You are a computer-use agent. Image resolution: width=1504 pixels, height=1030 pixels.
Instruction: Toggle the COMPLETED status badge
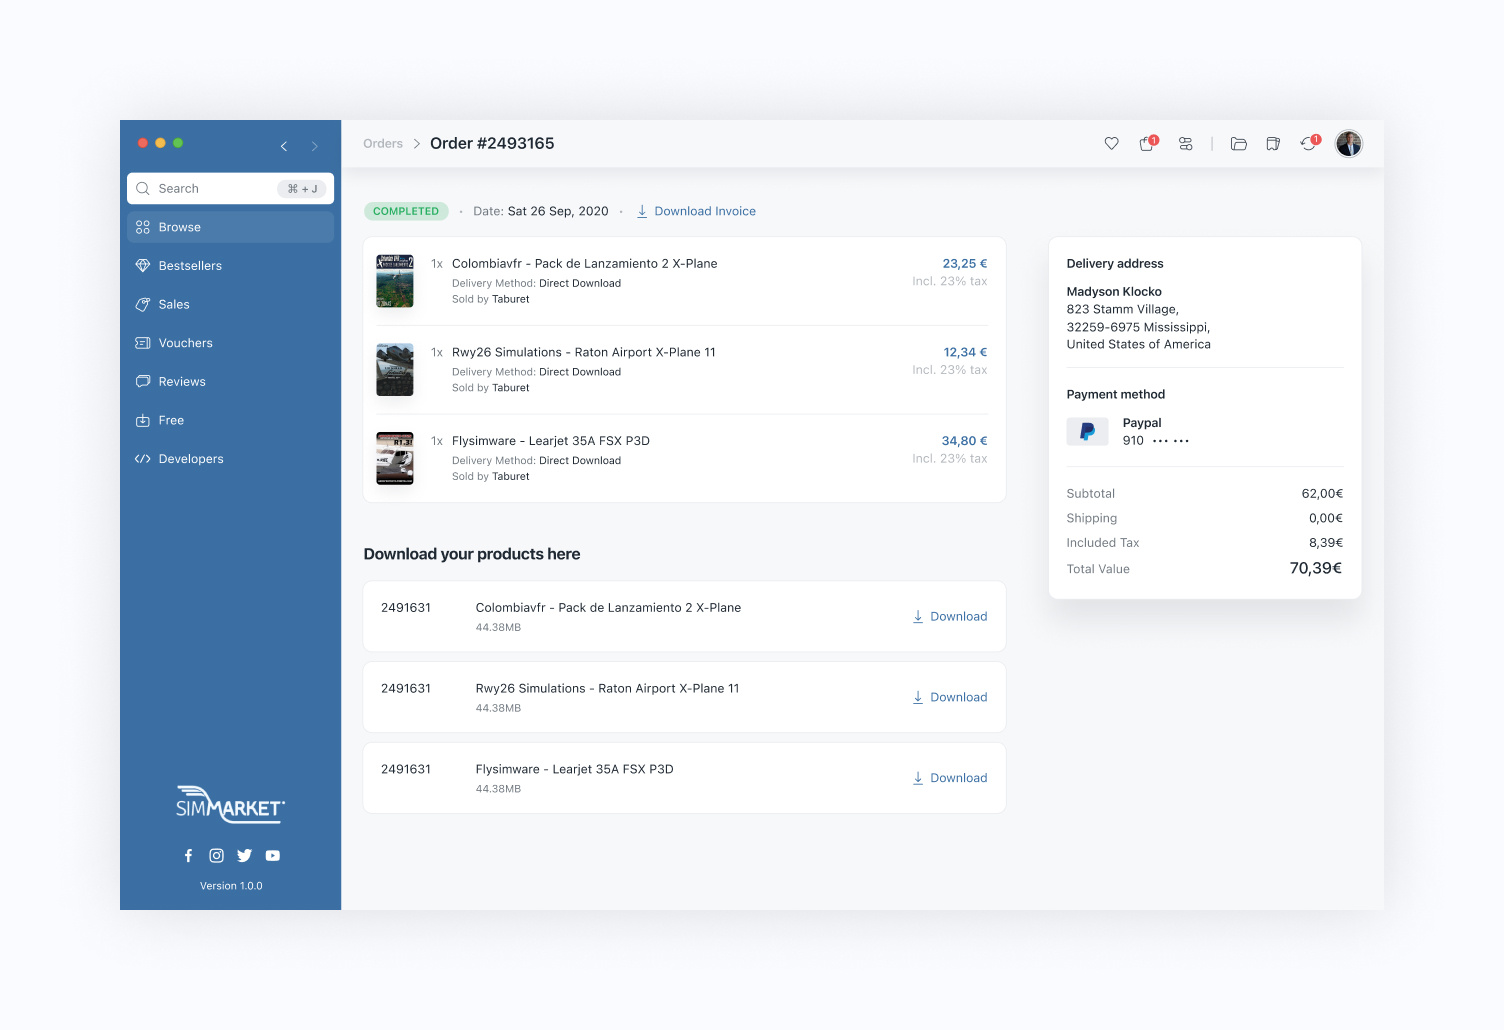[406, 211]
